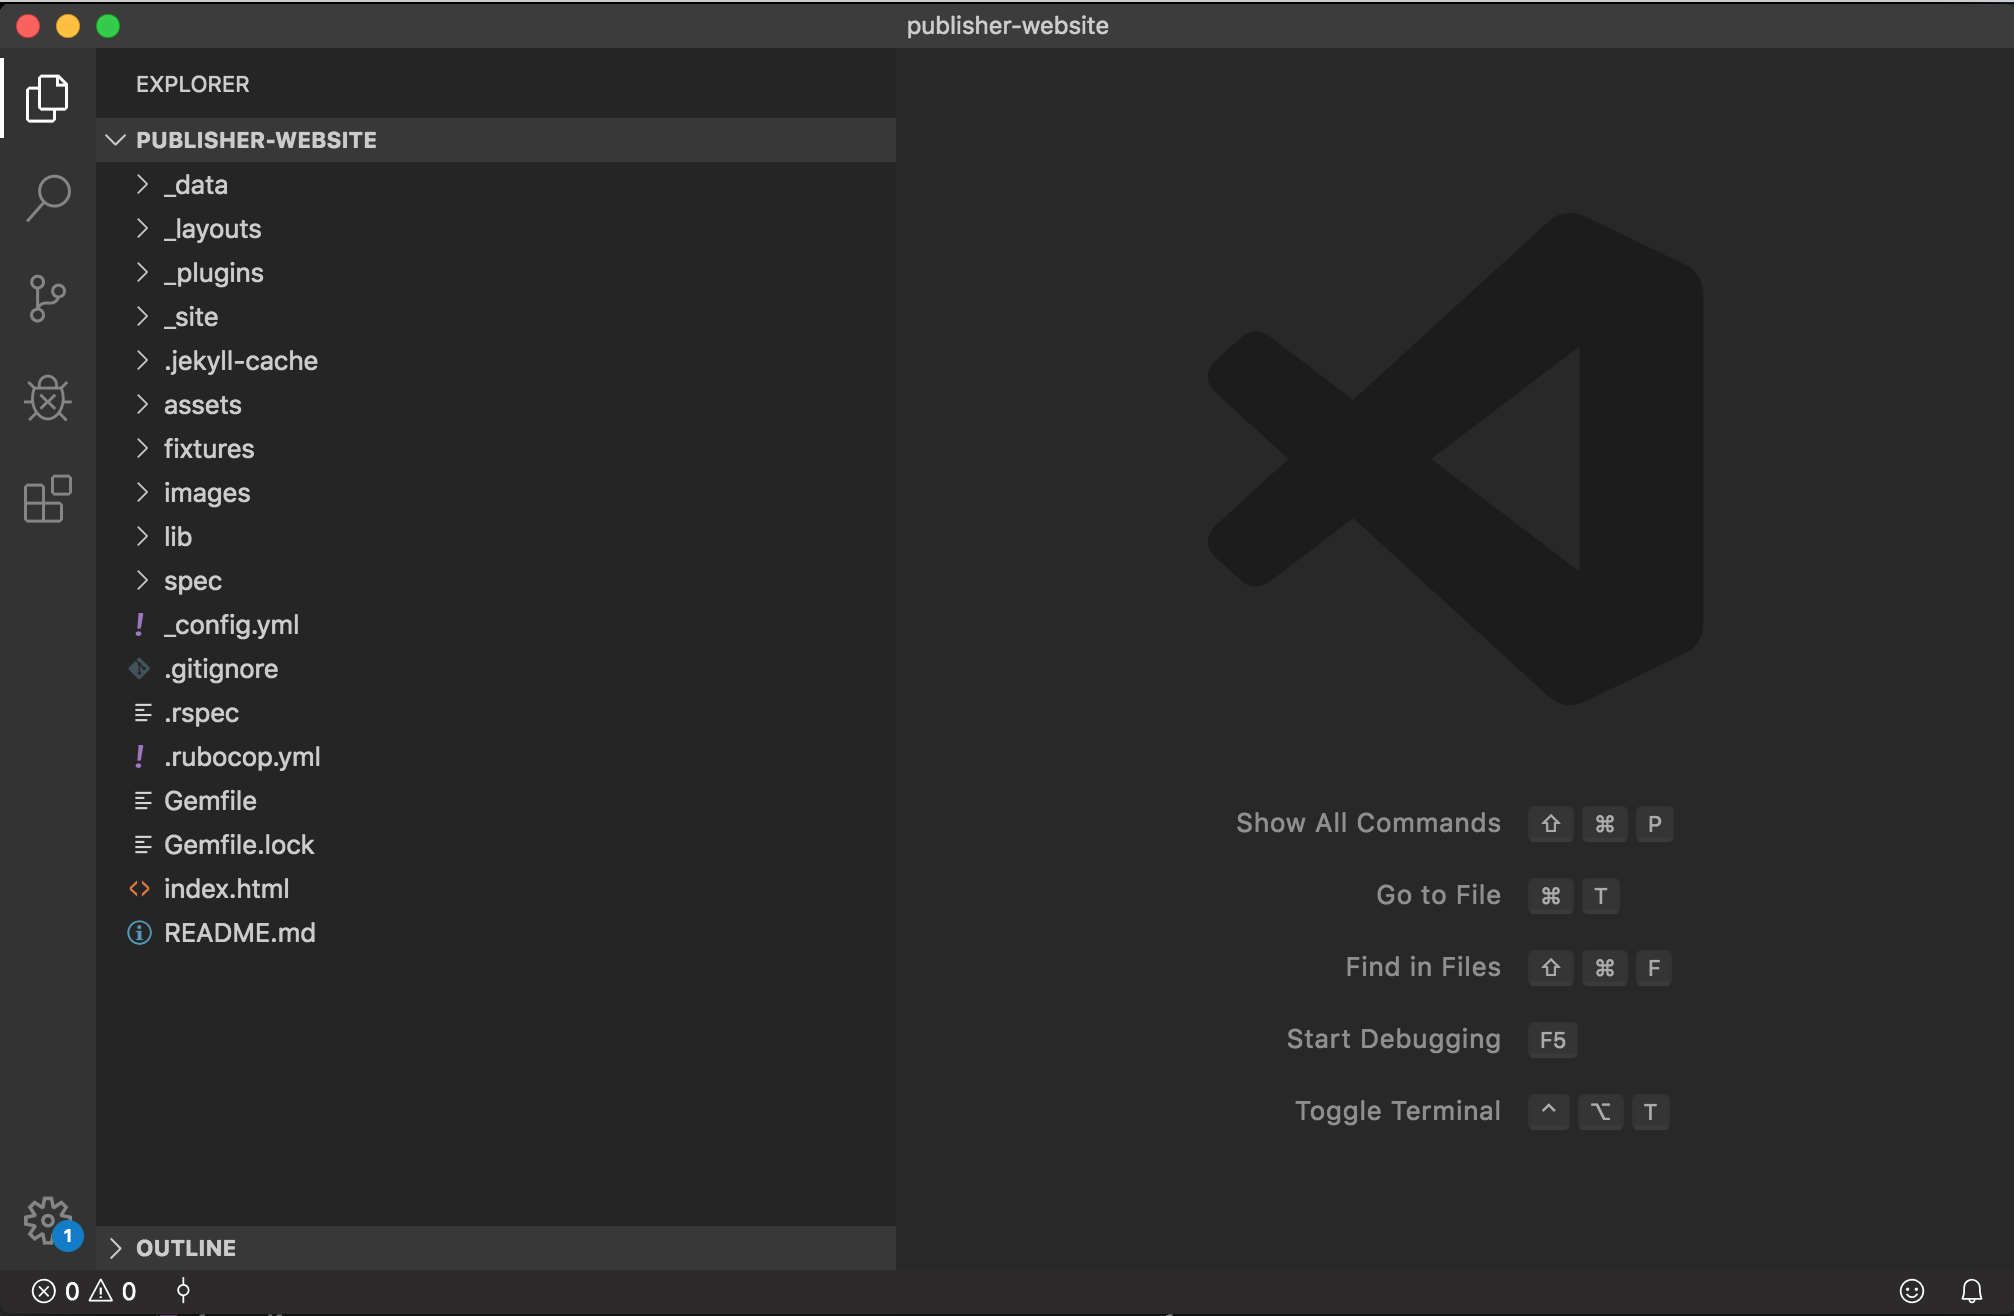This screenshot has width=2014, height=1316.
Task: Click the Gemfile.lock text file icon
Action: click(x=143, y=845)
